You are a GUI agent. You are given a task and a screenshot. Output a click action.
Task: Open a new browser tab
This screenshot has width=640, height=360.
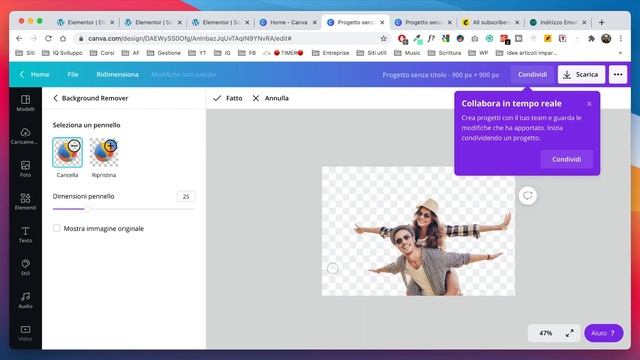pyautogui.click(x=601, y=22)
